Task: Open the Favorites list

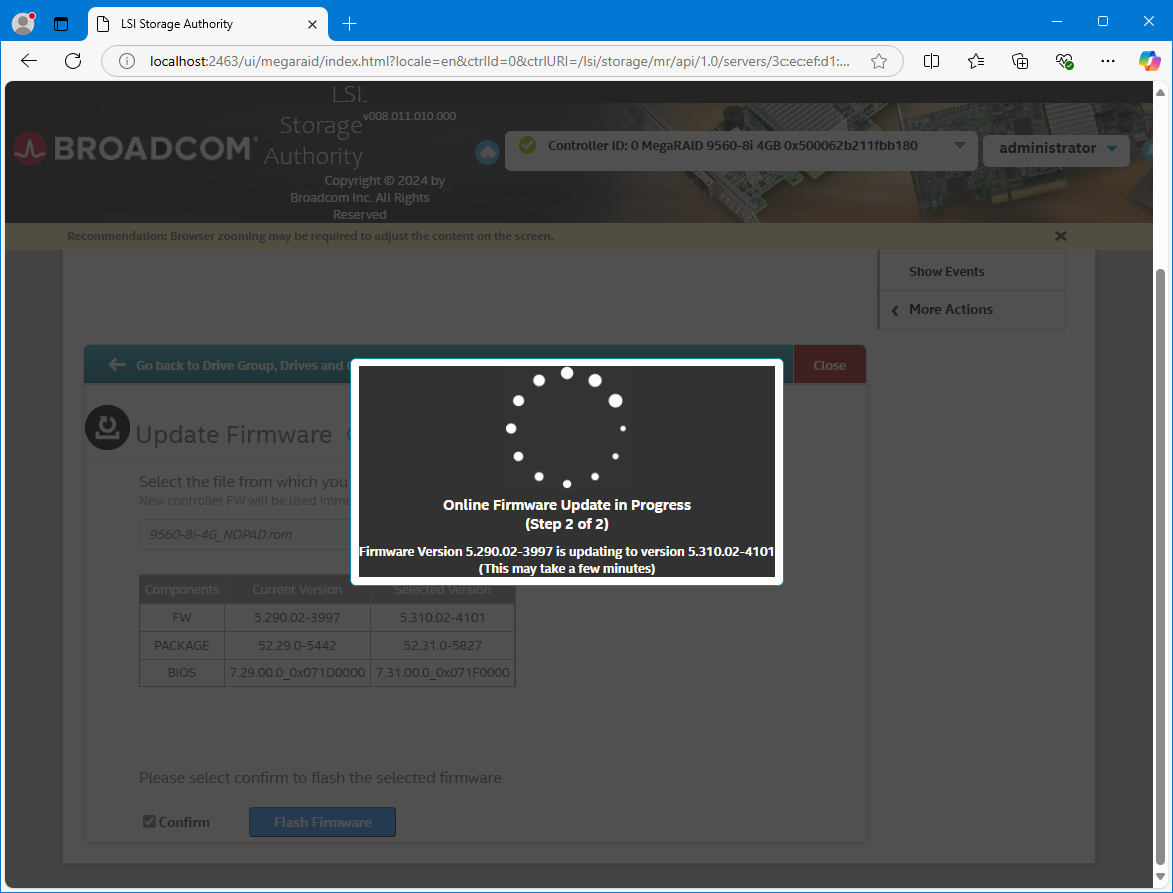Action: [976, 61]
